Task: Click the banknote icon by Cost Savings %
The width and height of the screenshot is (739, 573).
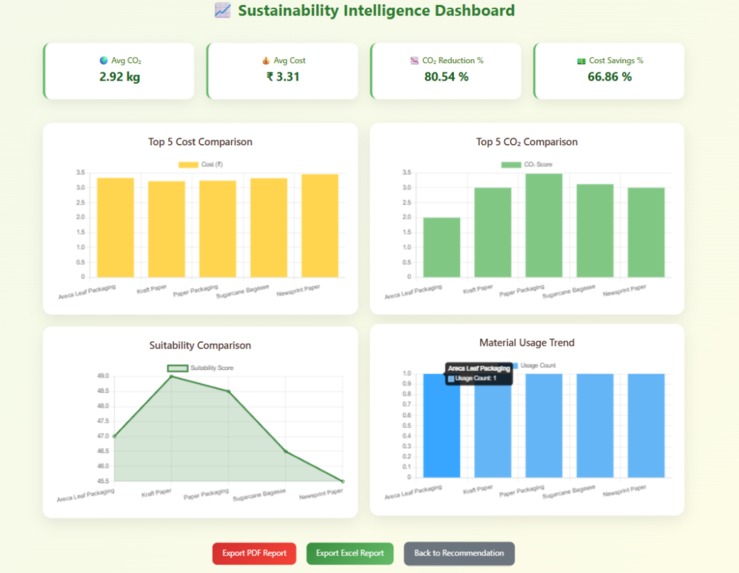Action: 581,61
